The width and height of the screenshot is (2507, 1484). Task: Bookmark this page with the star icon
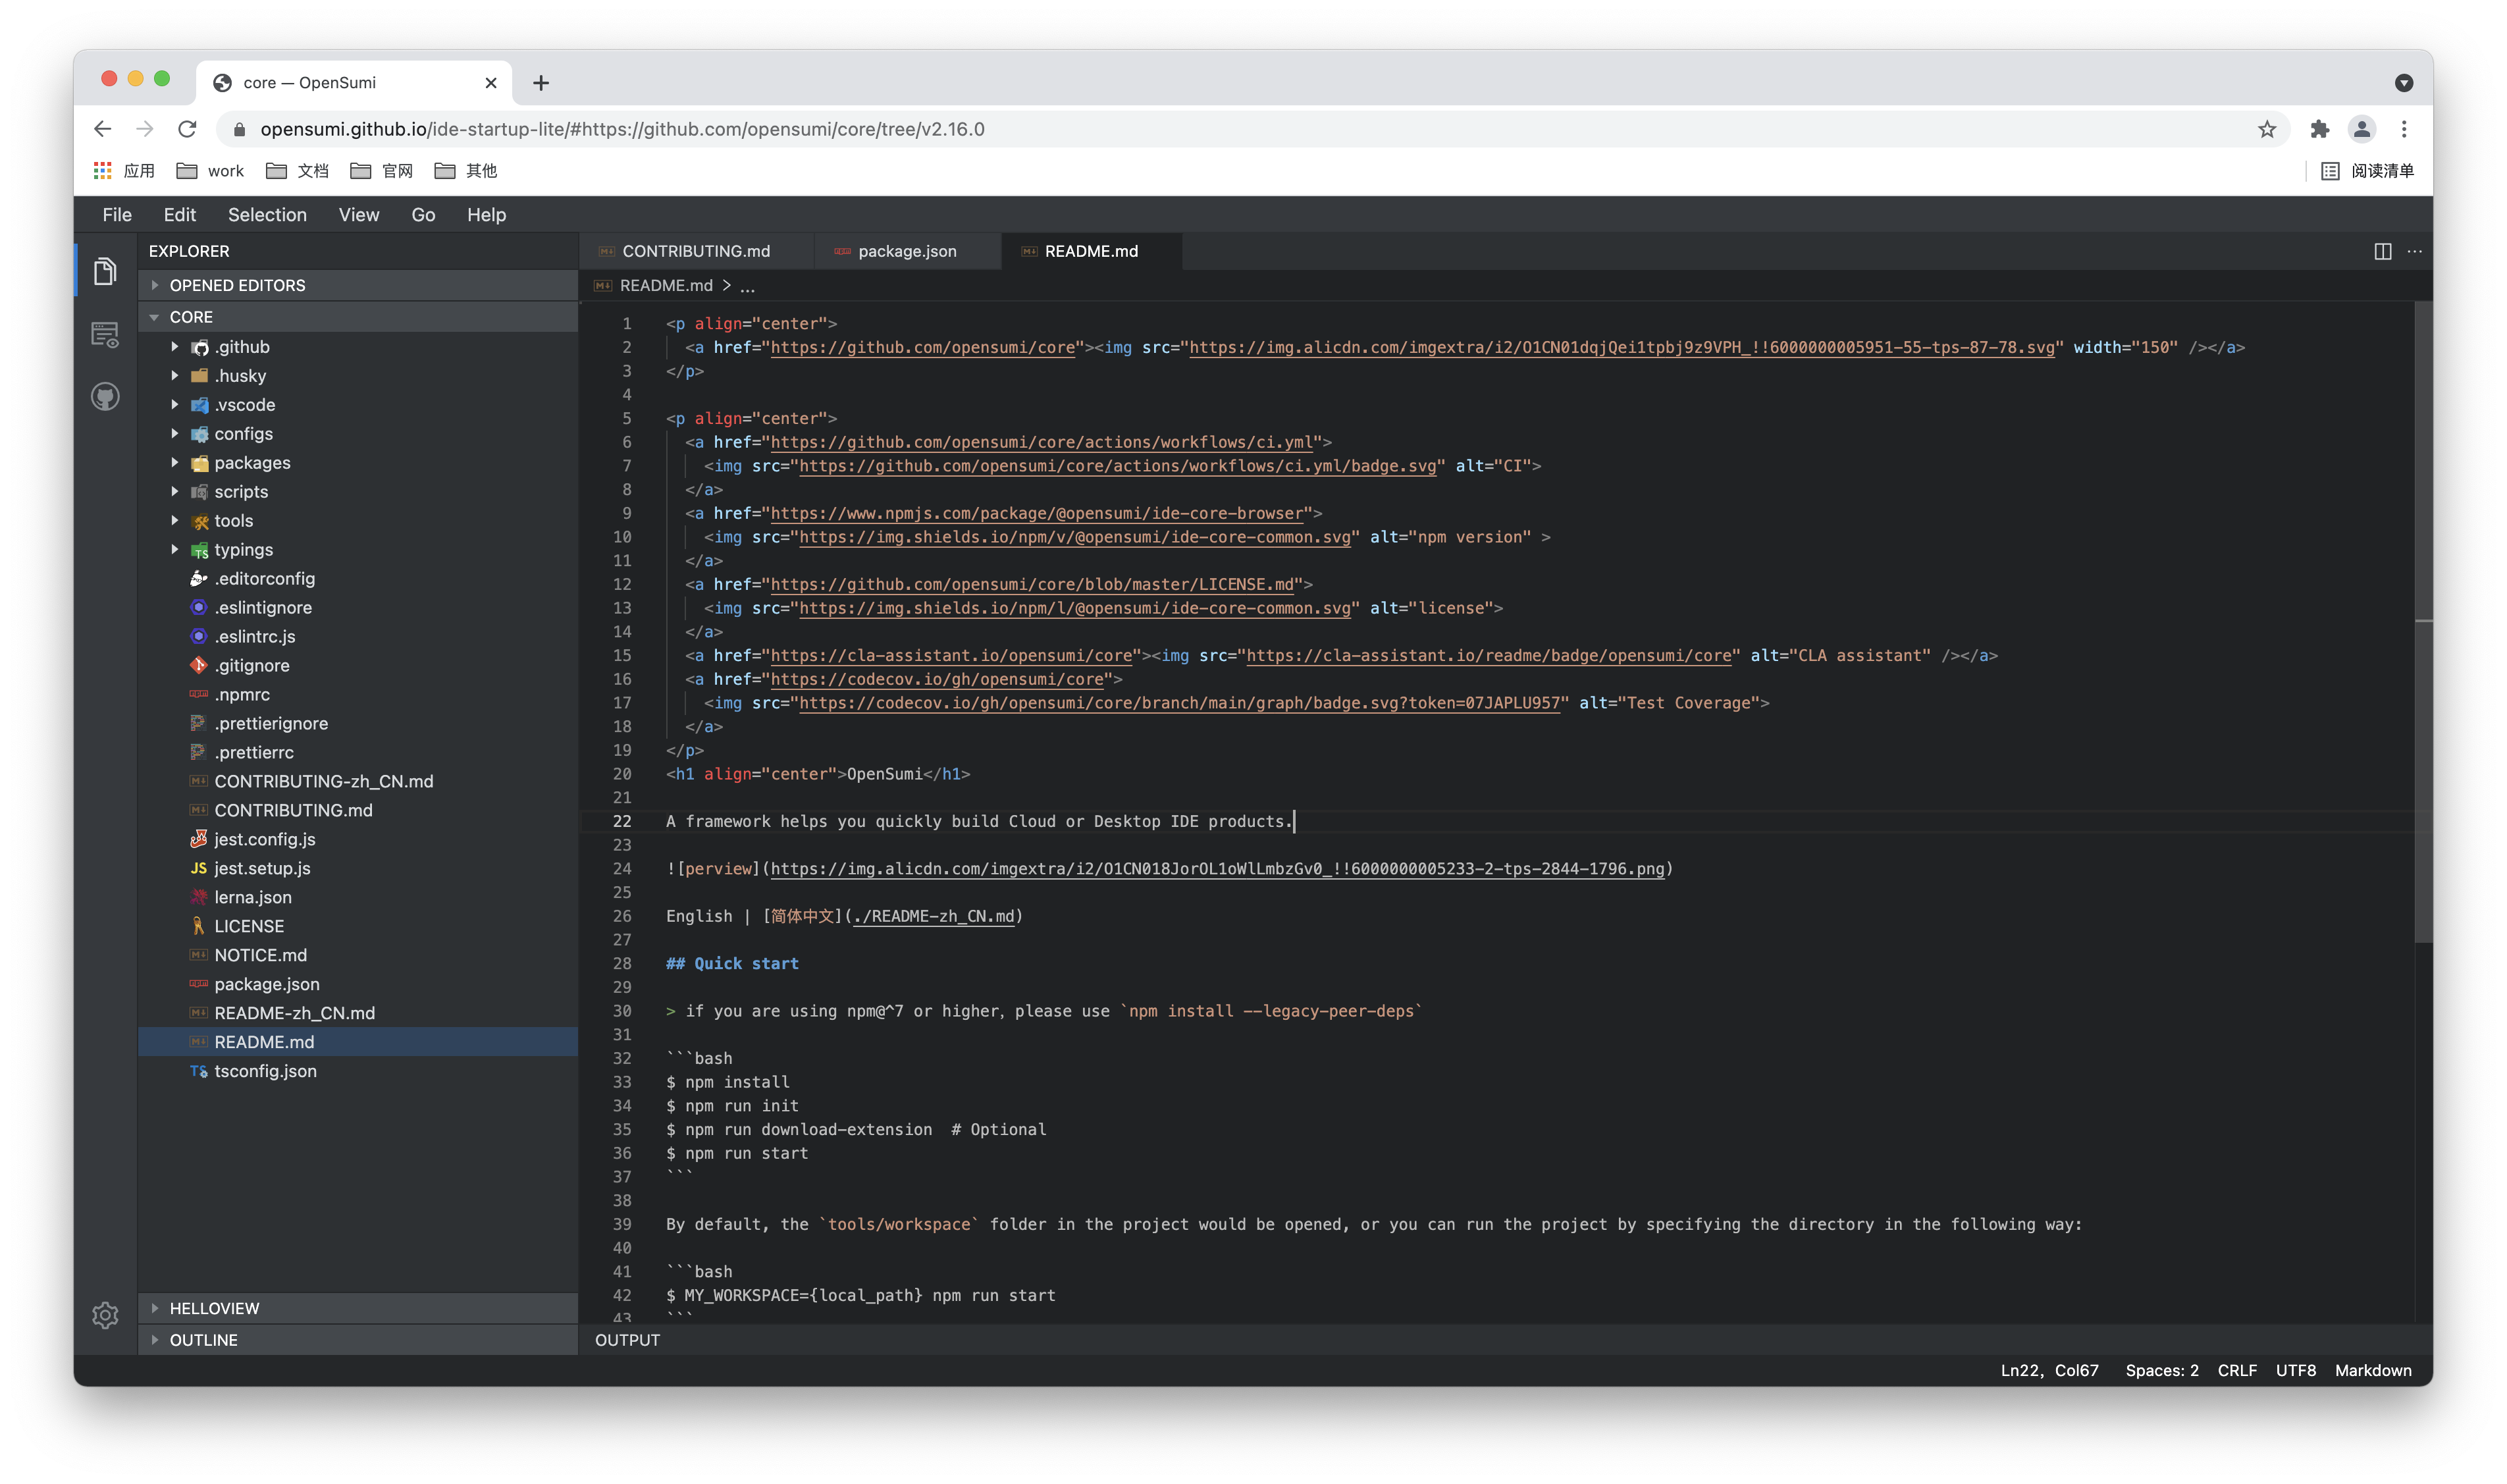click(2267, 129)
